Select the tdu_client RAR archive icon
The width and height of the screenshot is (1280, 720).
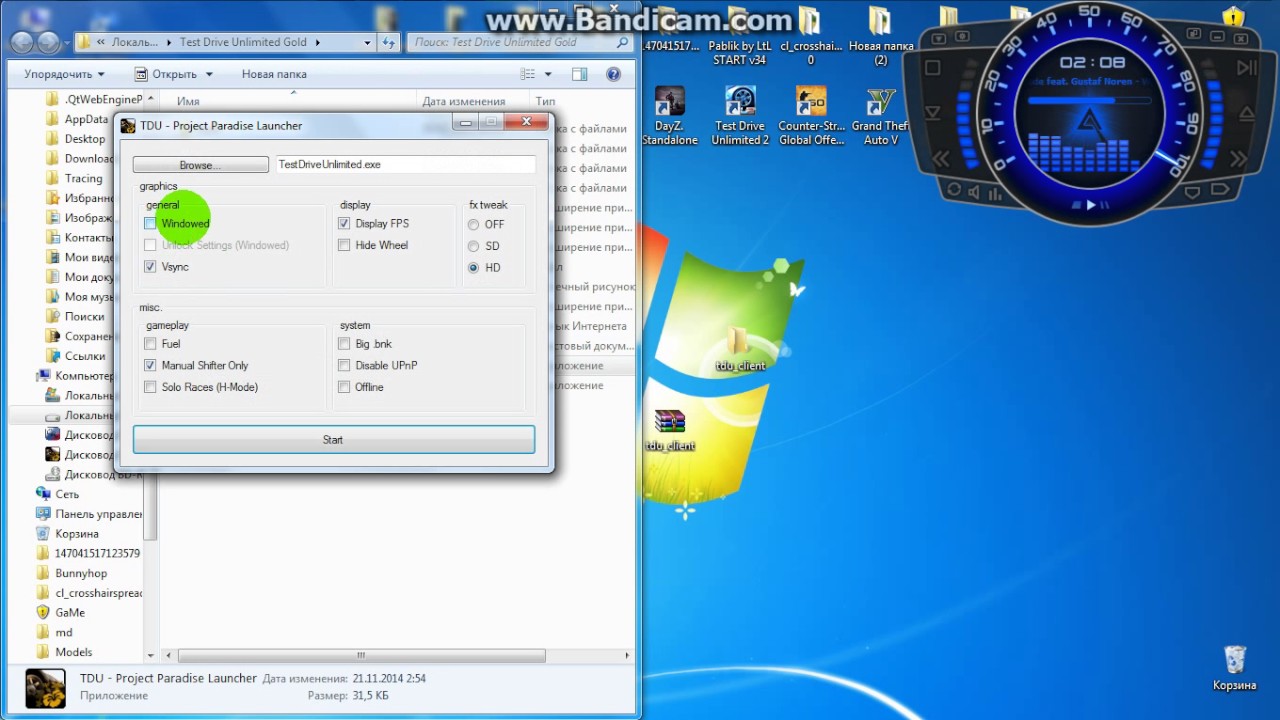click(x=669, y=430)
